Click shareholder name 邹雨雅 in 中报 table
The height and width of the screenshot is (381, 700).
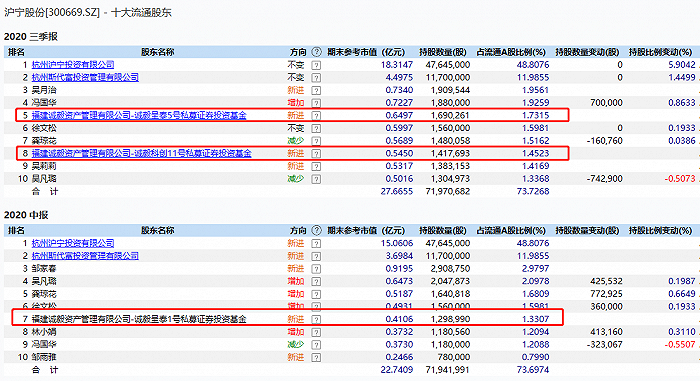tap(44, 357)
